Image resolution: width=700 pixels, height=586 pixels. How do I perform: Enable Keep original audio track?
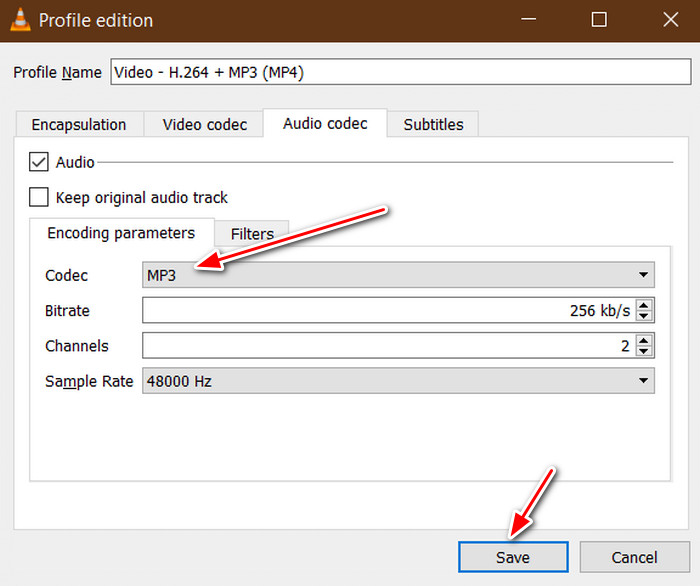point(39,197)
